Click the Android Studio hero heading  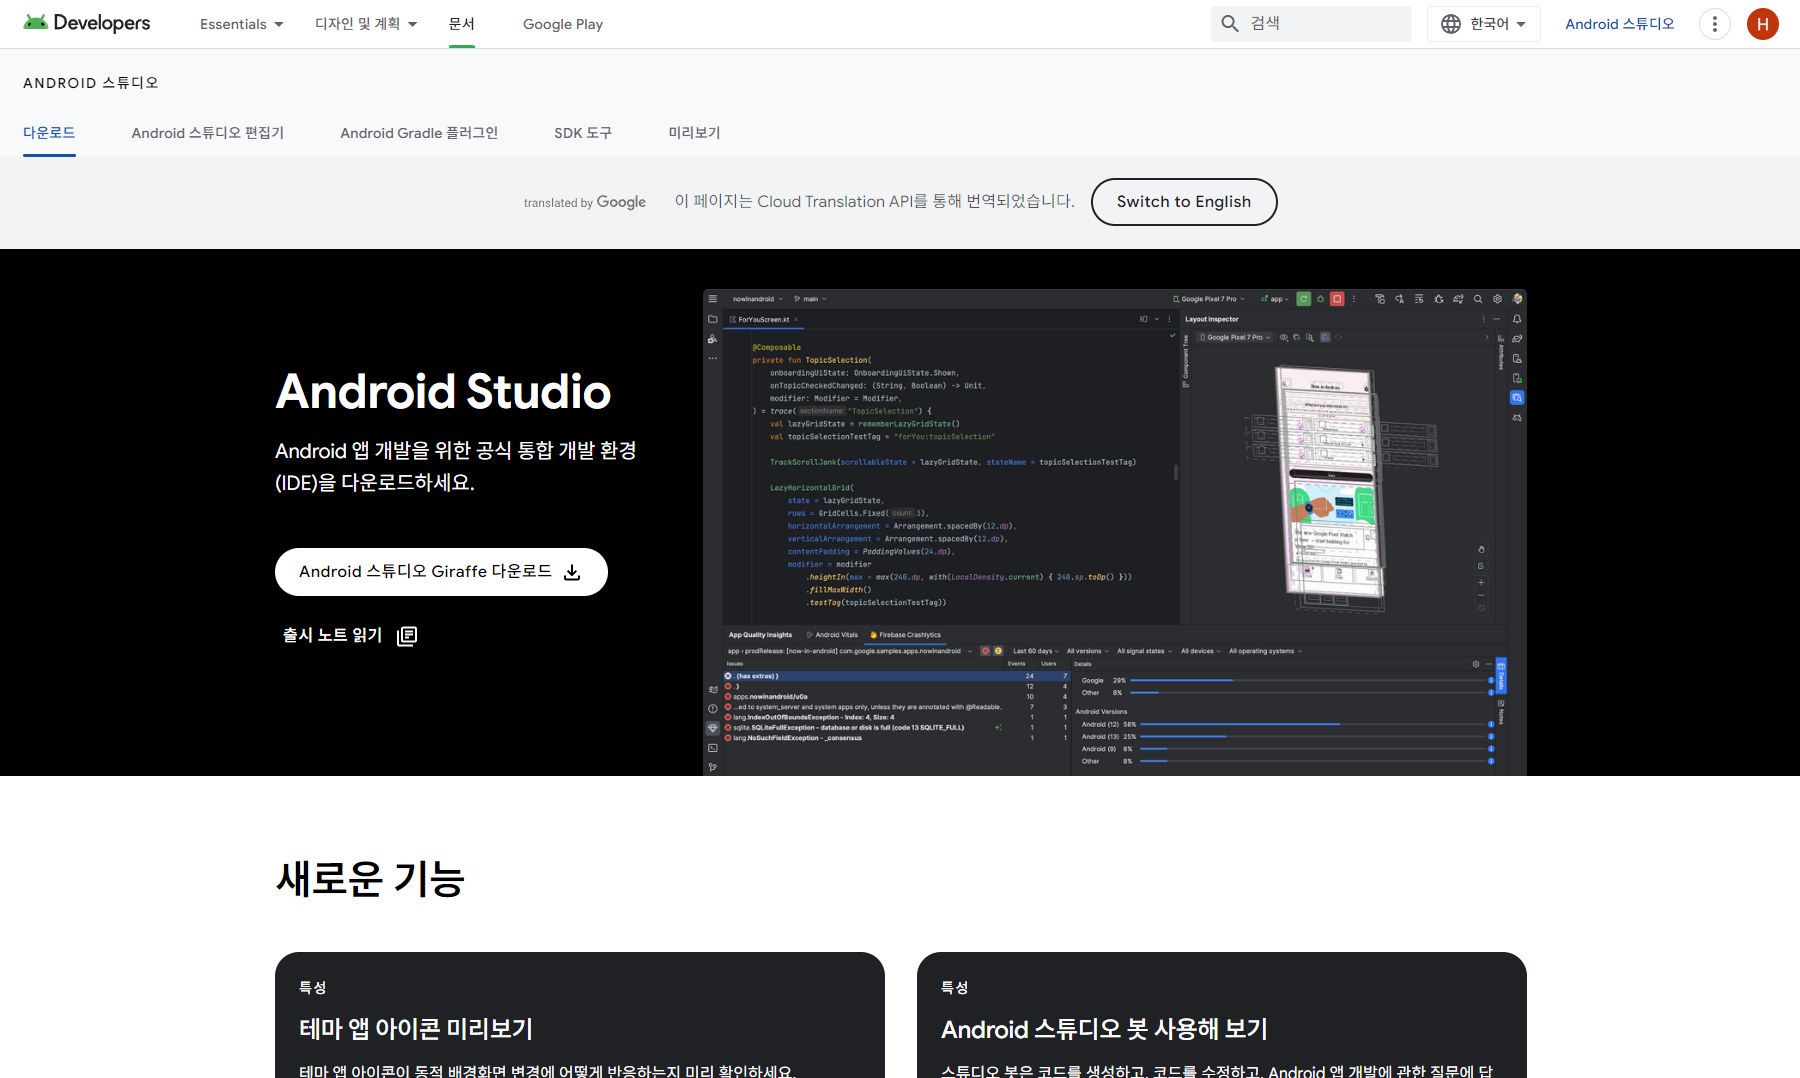pos(443,391)
